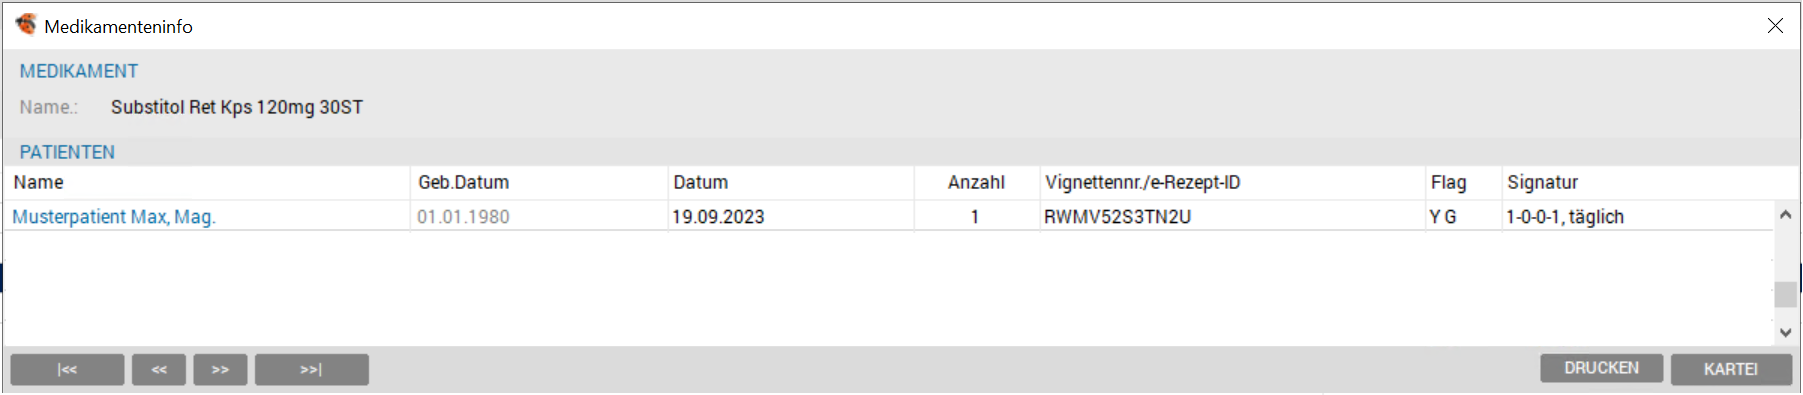Click the DRUCKEN button
Screen dimensions: 1803x395
(x=1601, y=368)
